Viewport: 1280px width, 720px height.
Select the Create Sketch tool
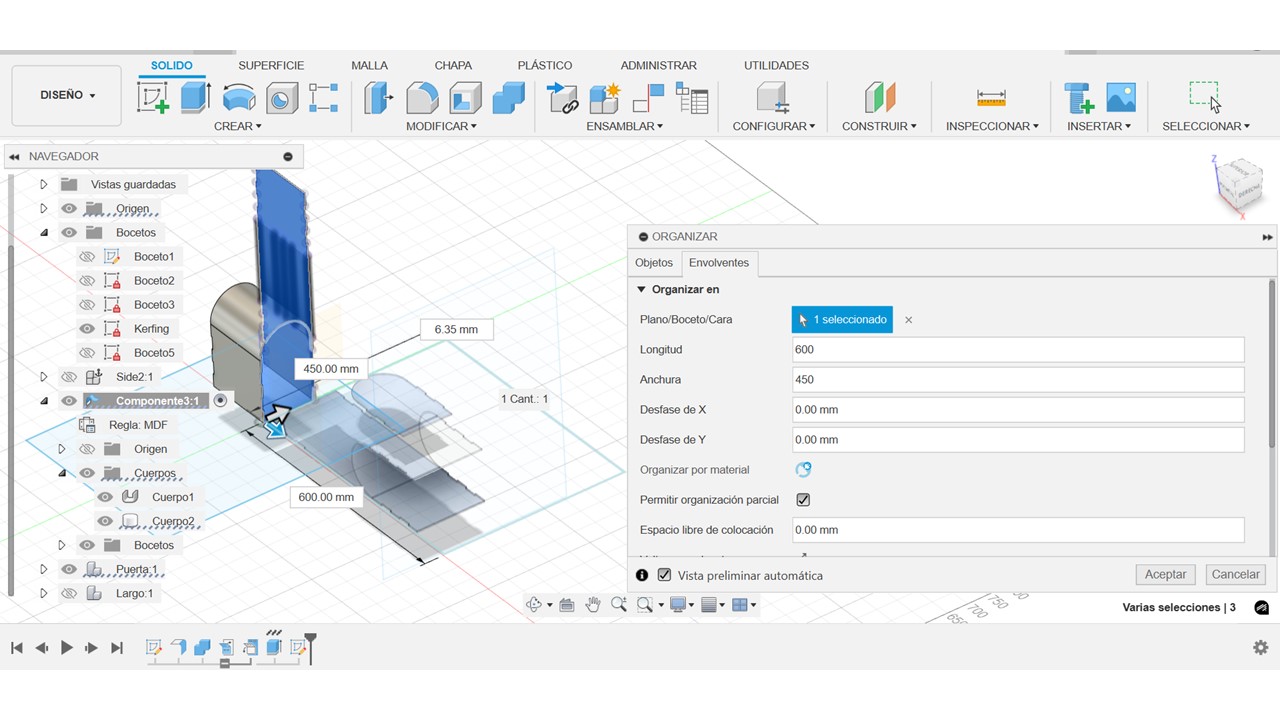click(153, 98)
